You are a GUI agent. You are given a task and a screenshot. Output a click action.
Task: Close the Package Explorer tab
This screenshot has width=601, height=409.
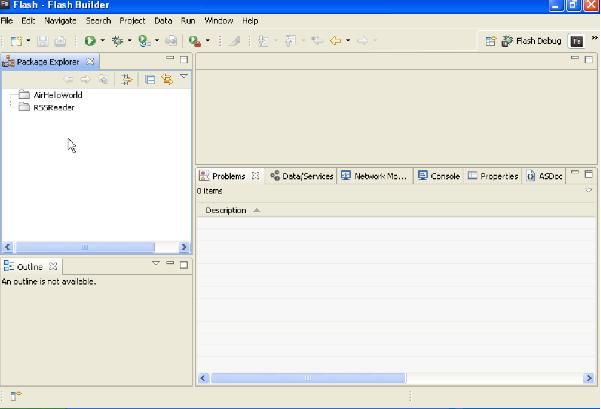coord(90,61)
